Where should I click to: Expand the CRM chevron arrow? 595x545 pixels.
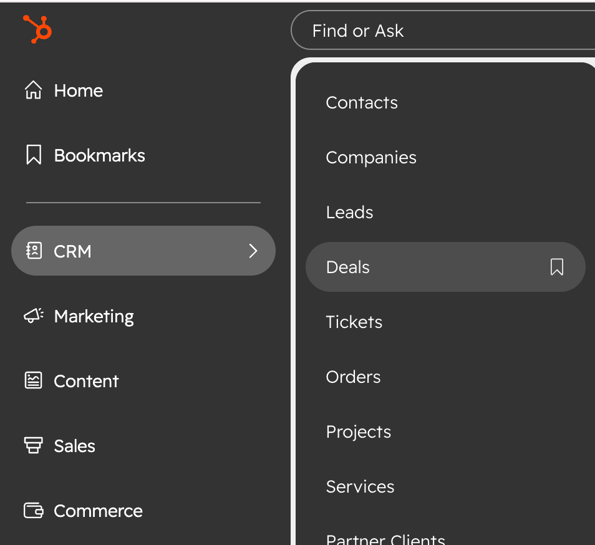click(253, 251)
